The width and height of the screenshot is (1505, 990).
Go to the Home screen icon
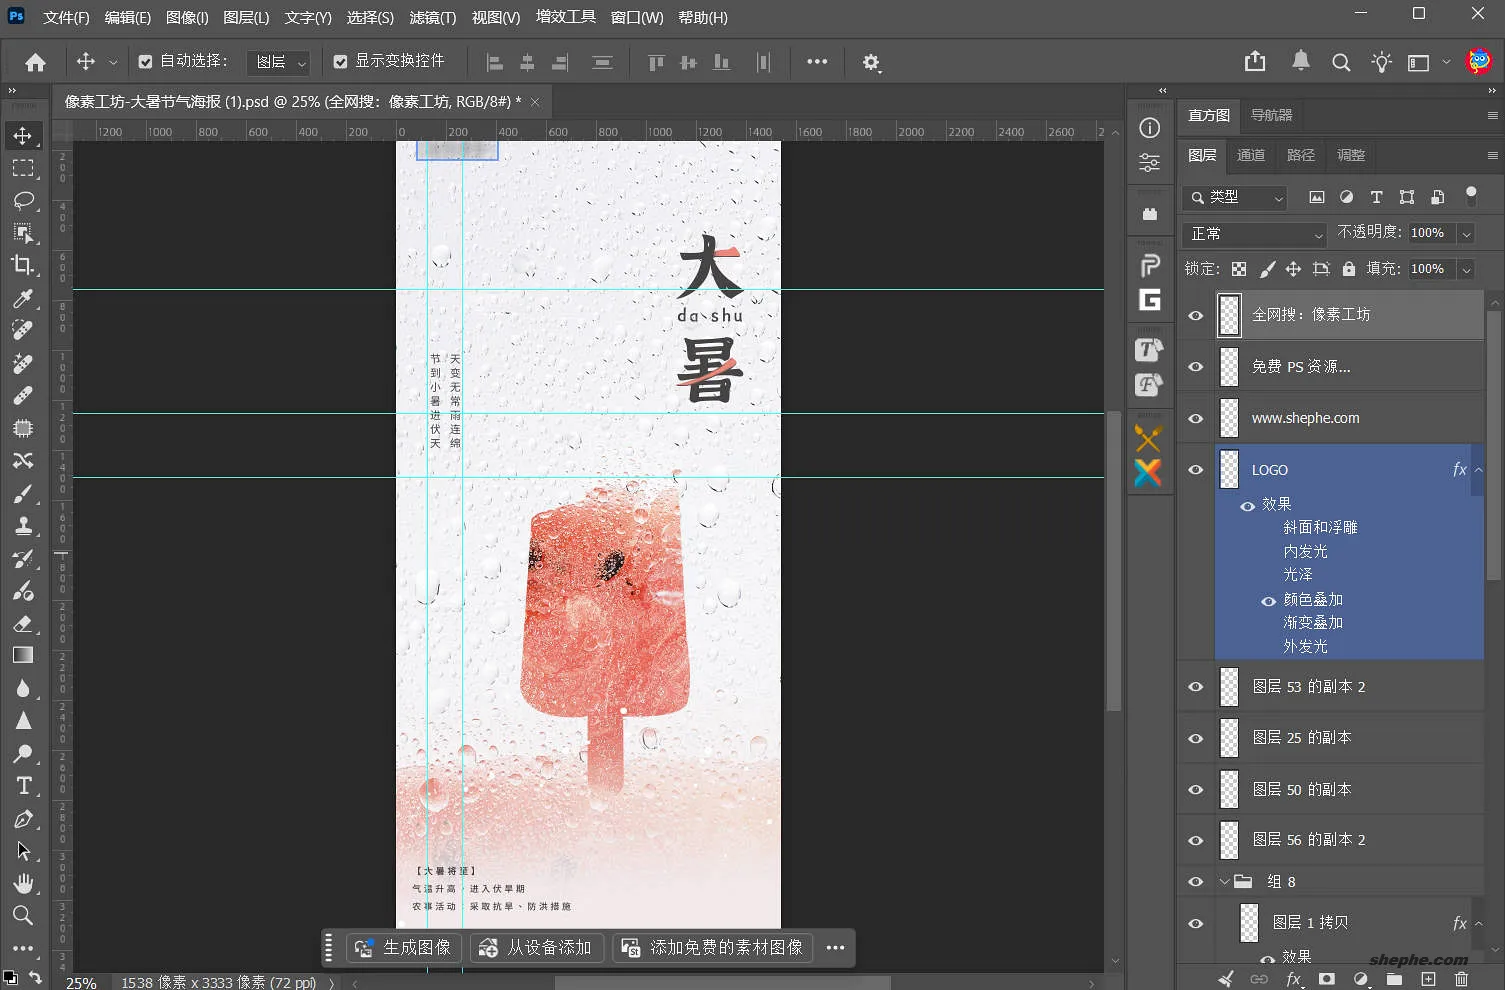[36, 62]
